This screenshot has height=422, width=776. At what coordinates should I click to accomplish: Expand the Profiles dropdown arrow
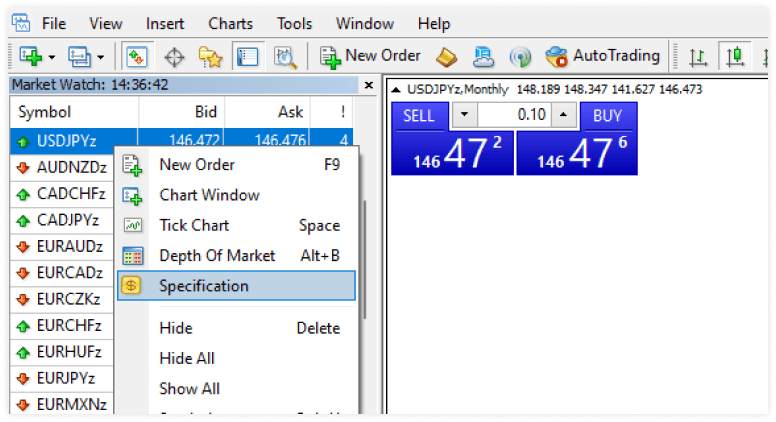point(98,58)
